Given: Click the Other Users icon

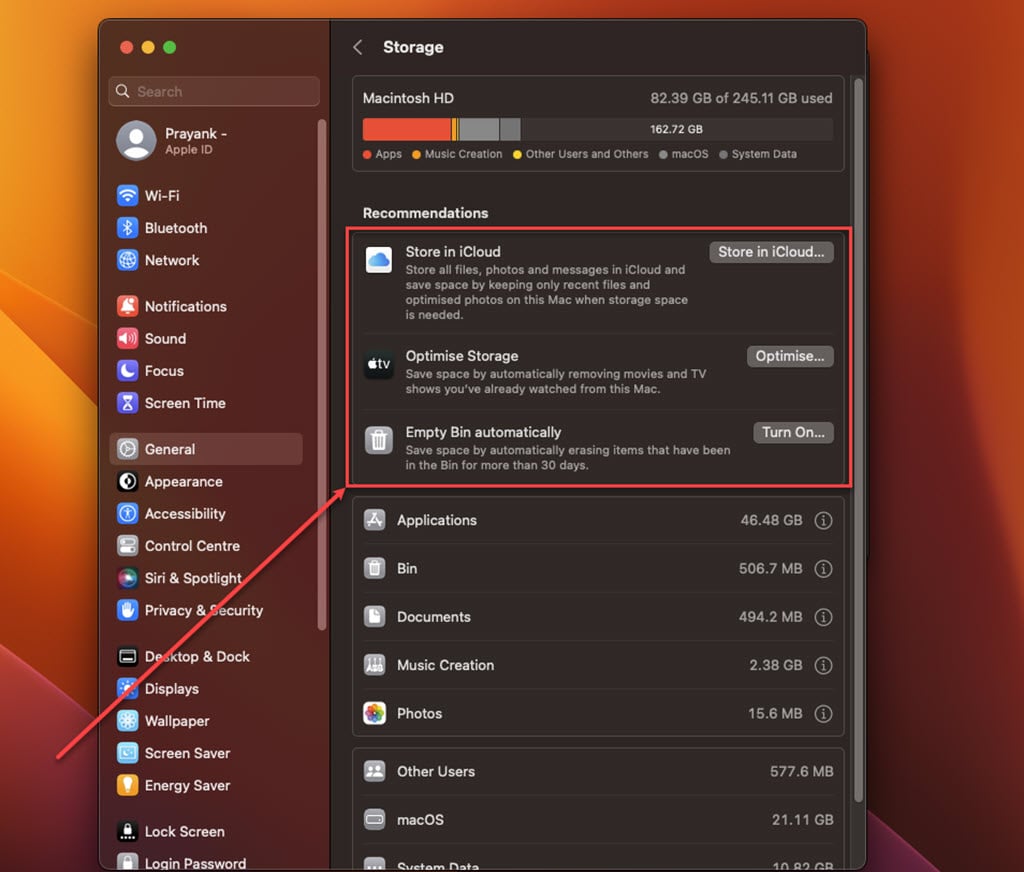Looking at the screenshot, I should pos(375,771).
